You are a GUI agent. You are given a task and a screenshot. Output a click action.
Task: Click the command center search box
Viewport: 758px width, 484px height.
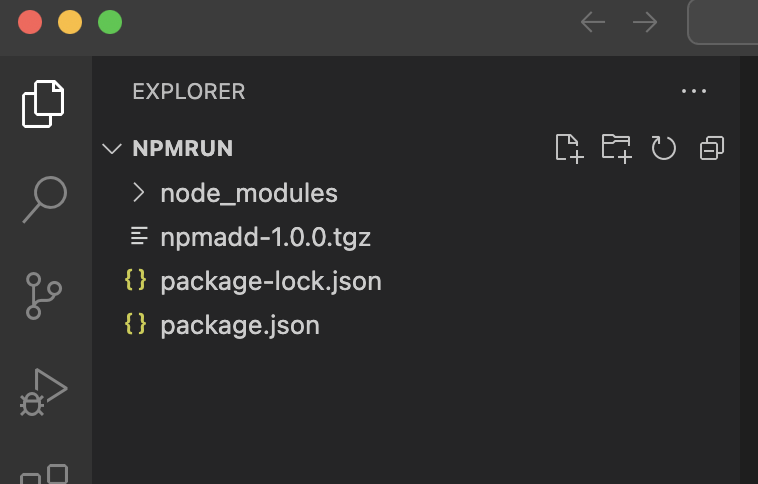point(723,22)
